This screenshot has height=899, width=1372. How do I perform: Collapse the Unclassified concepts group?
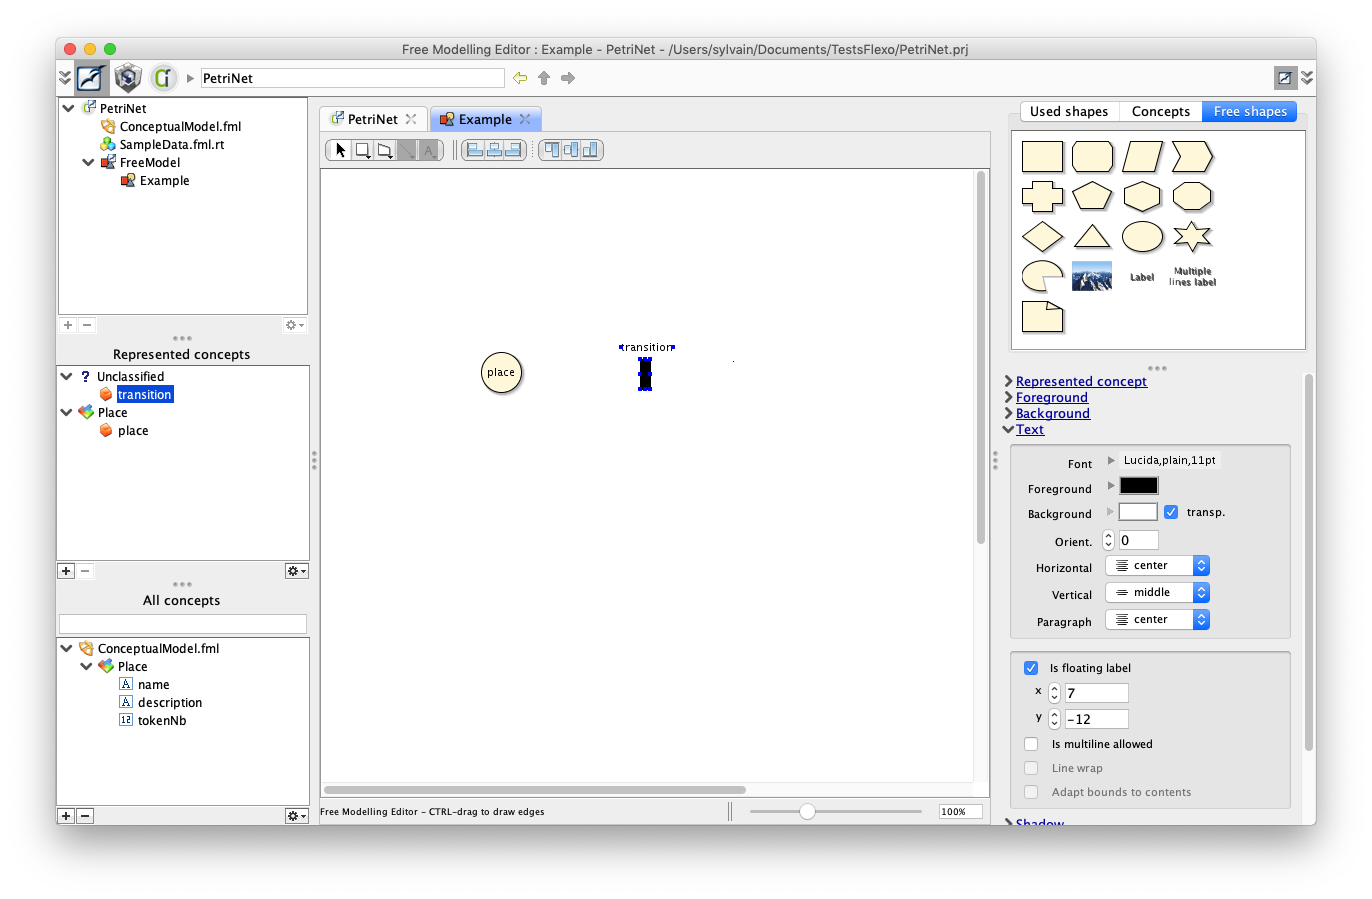tap(66, 377)
